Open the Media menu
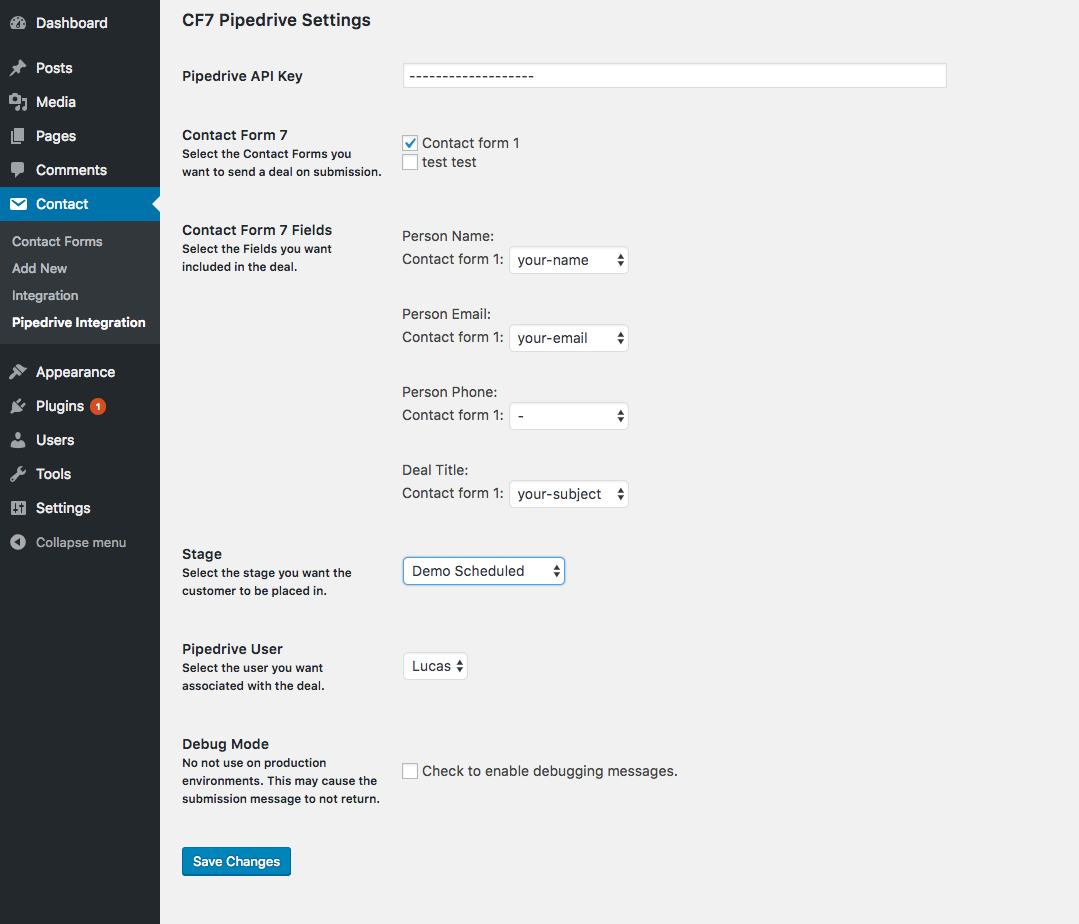The width and height of the screenshot is (1079, 924). (80, 102)
